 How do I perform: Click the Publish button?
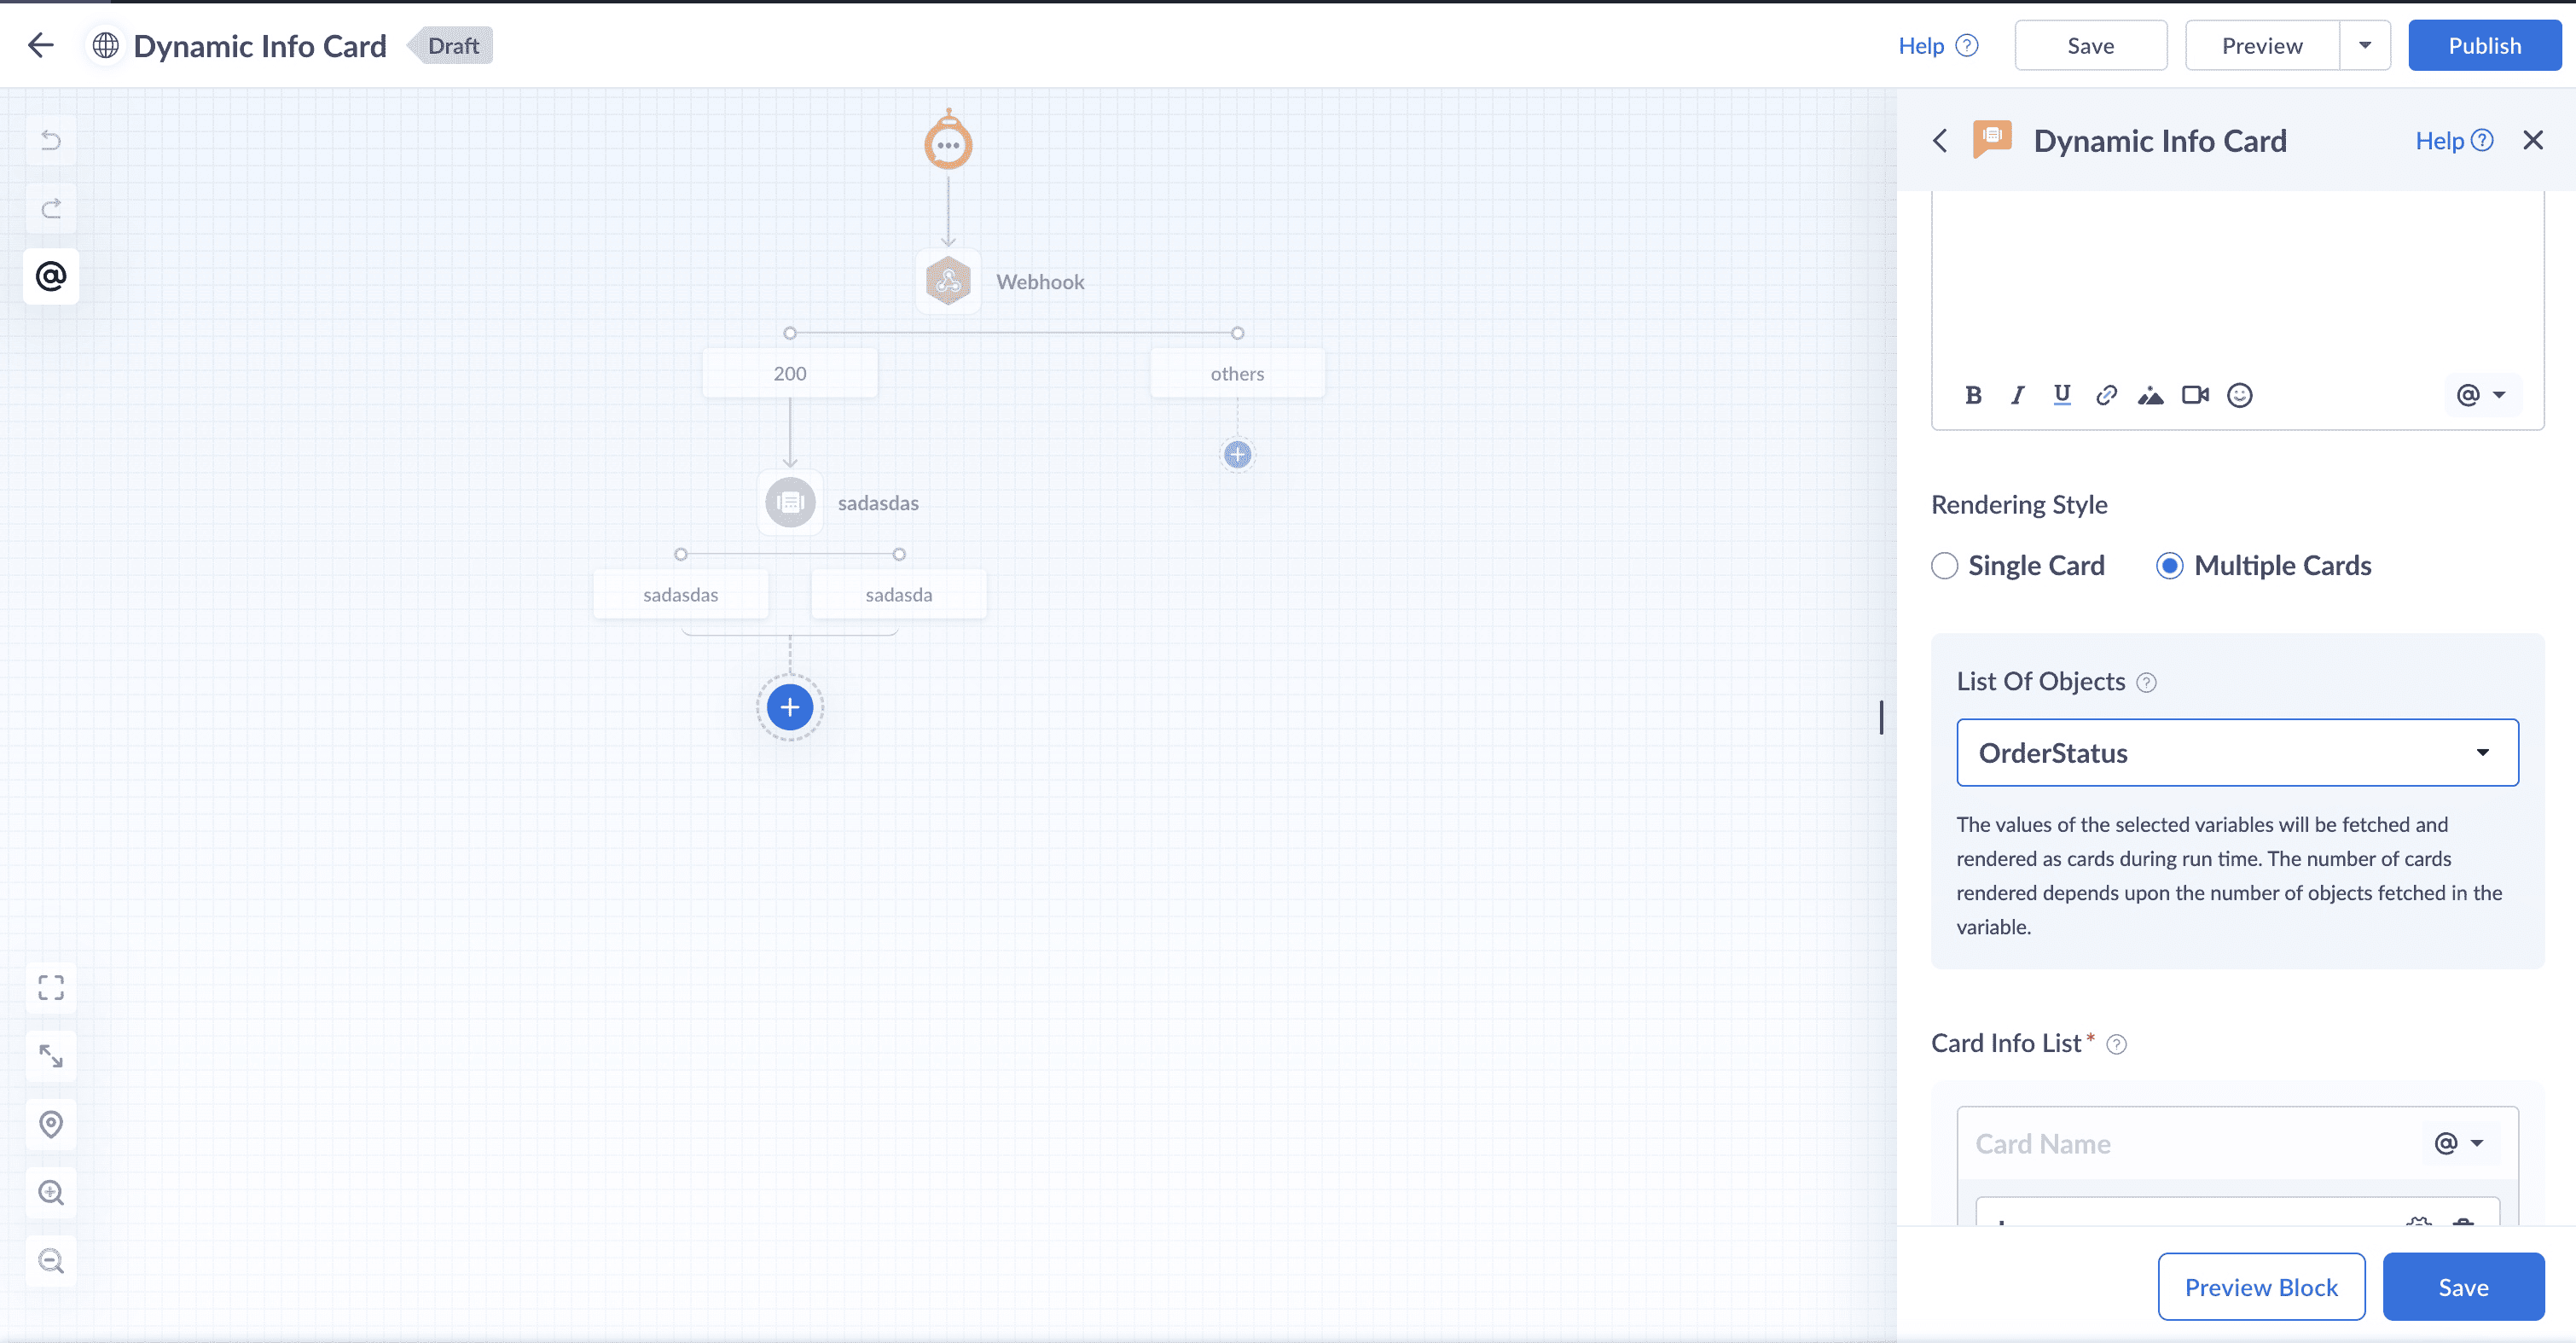pos(2484,45)
